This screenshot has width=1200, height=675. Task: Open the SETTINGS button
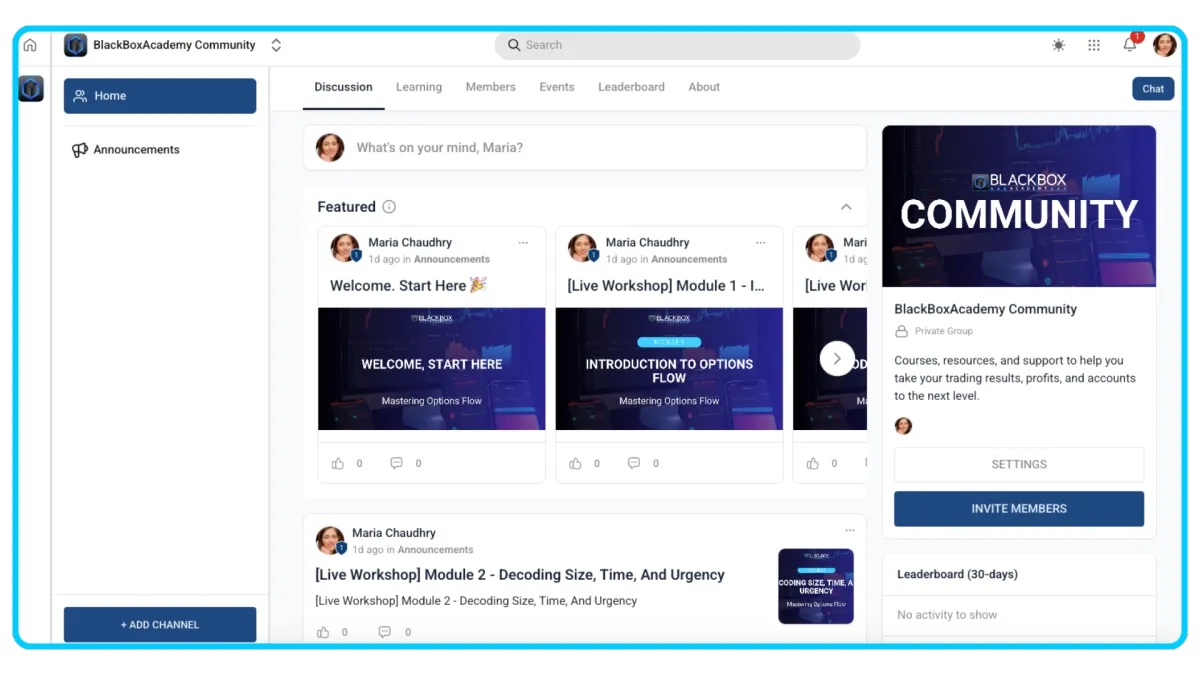(1019, 465)
